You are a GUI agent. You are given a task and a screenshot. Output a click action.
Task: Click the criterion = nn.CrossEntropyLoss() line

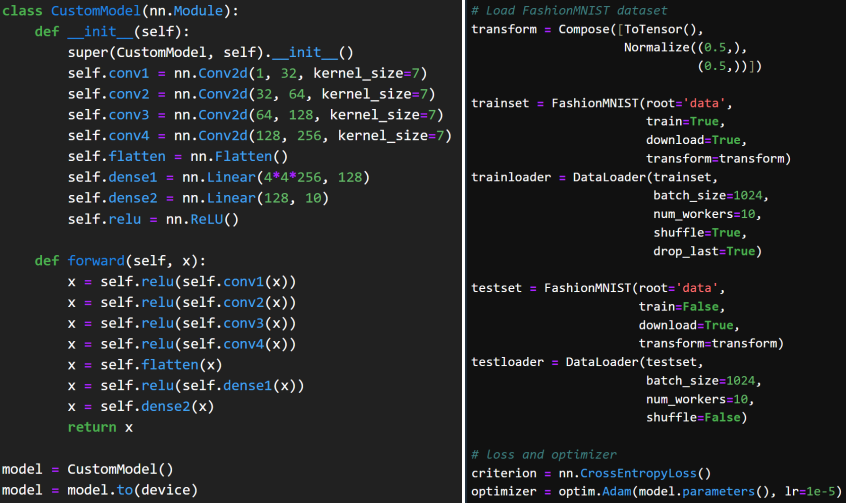591,473
